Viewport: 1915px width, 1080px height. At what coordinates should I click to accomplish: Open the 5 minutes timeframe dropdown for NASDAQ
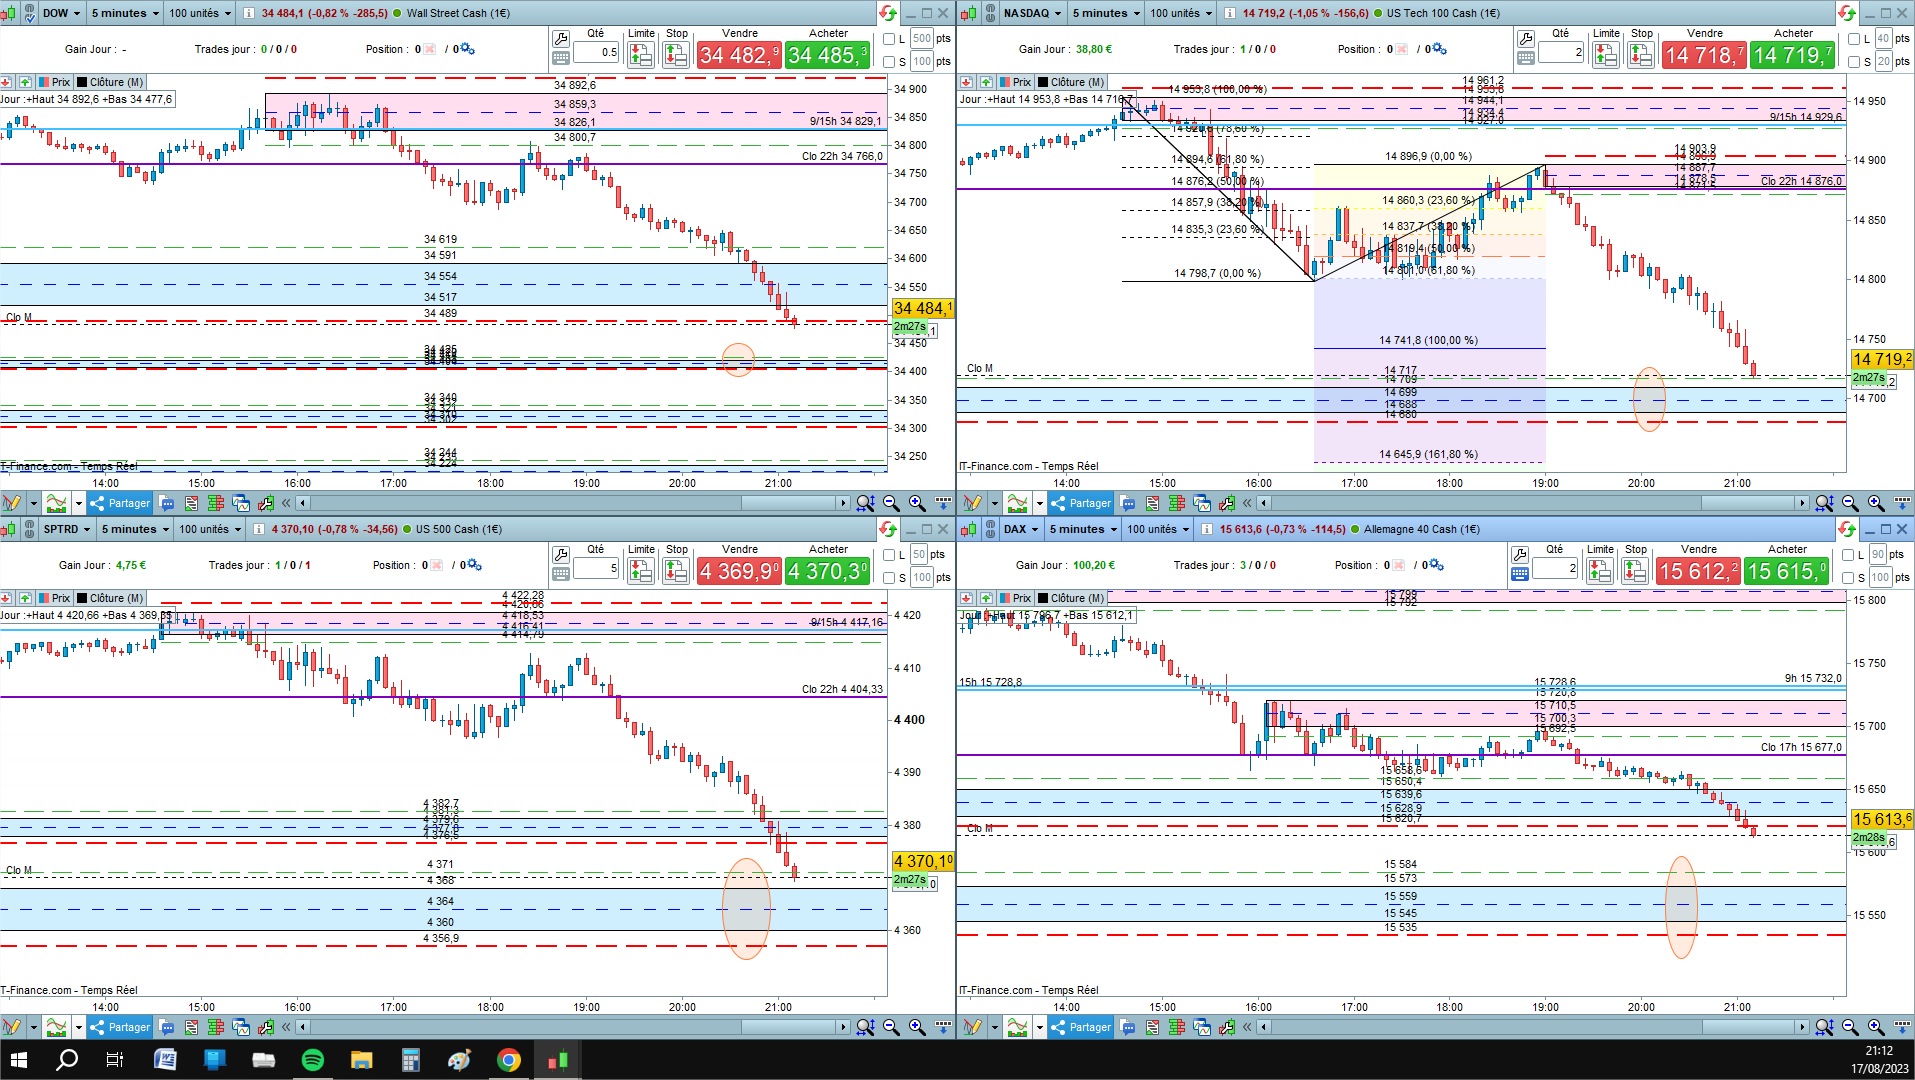point(1104,13)
